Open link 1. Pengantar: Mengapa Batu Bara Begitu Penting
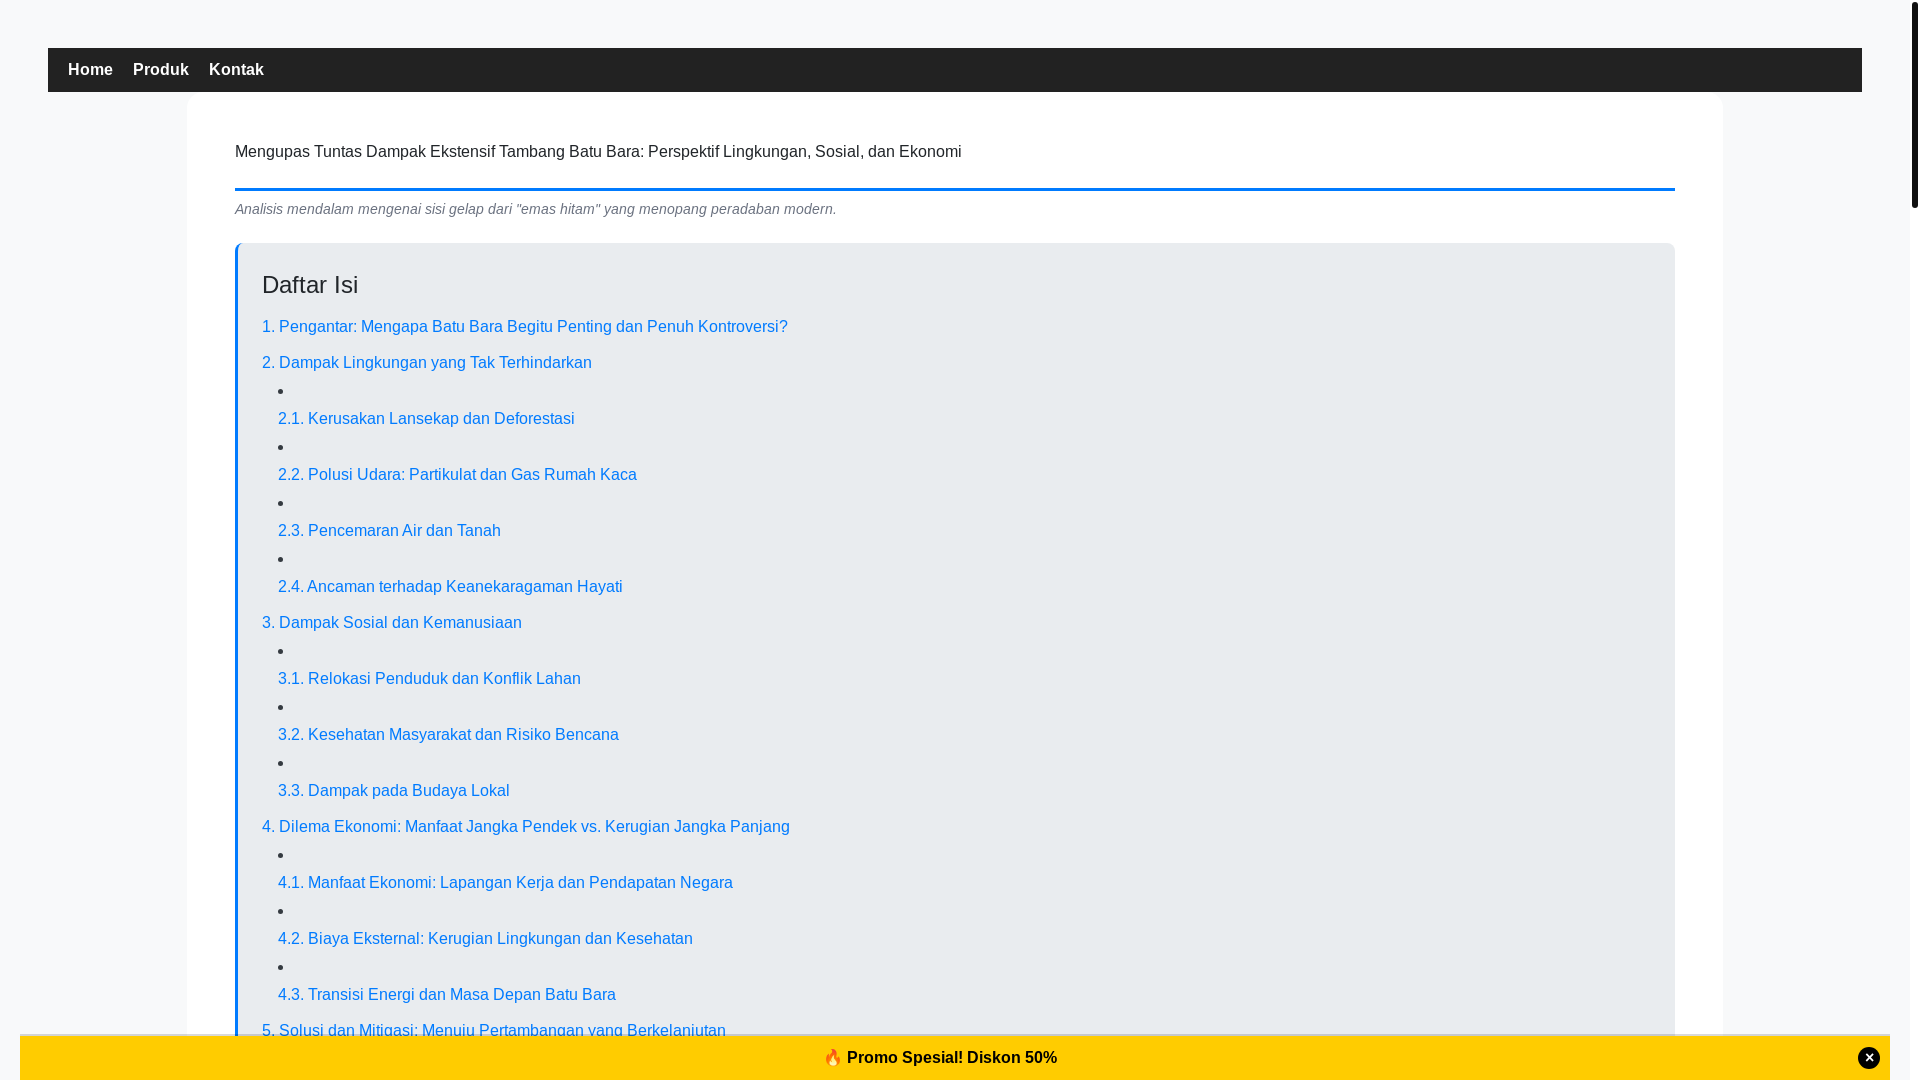The width and height of the screenshot is (1920, 1080). pos(525,327)
